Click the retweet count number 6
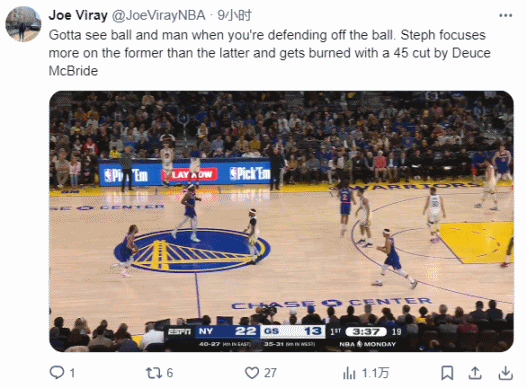Viewport: 527px width, 388px height. [170, 373]
